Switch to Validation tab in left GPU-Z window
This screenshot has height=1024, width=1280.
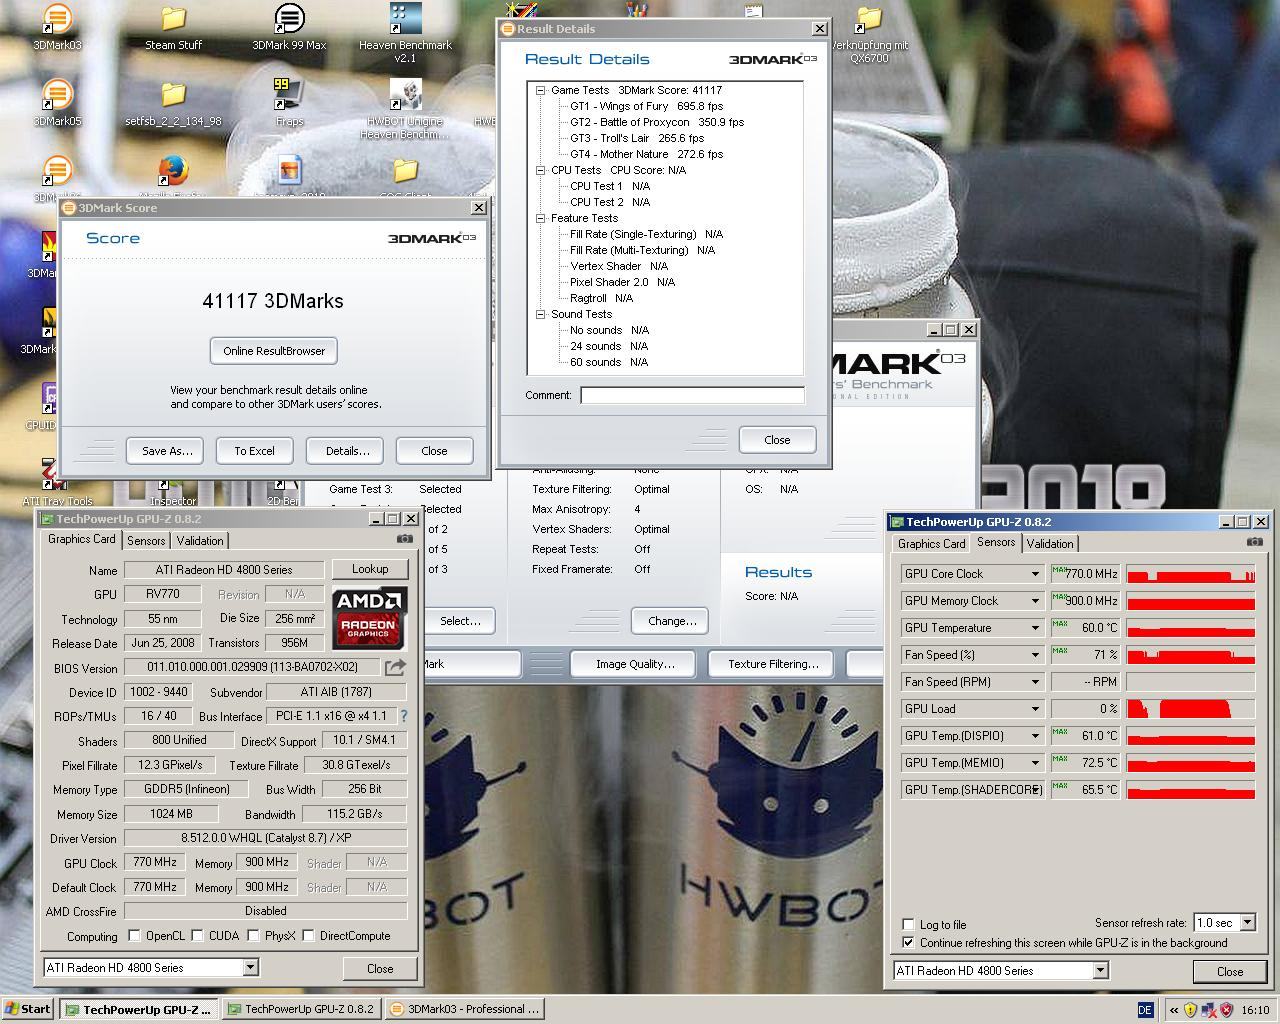click(x=200, y=541)
